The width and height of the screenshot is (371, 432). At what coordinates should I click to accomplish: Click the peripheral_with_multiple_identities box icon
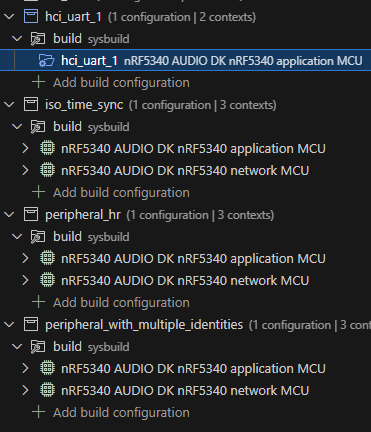31,325
